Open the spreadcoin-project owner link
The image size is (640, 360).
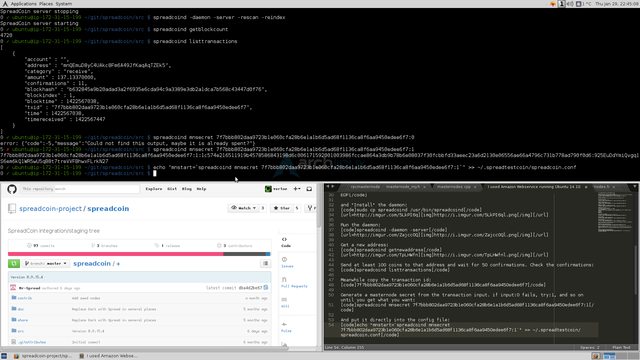pos(50,209)
